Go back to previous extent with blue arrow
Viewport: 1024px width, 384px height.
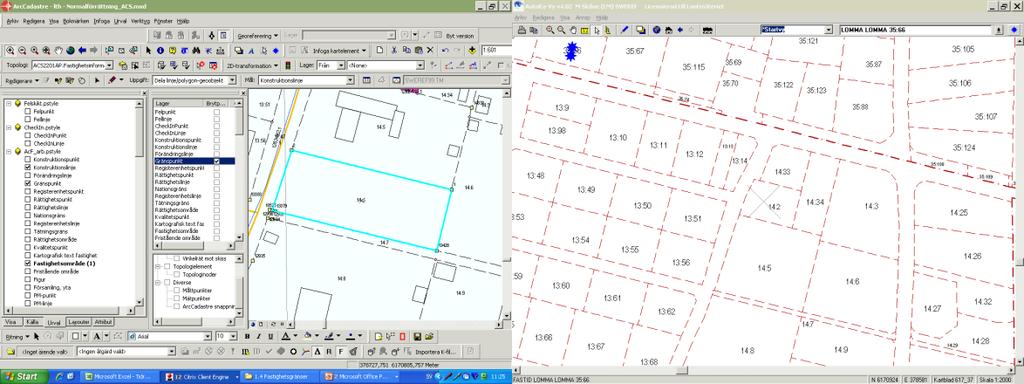[x=82, y=50]
